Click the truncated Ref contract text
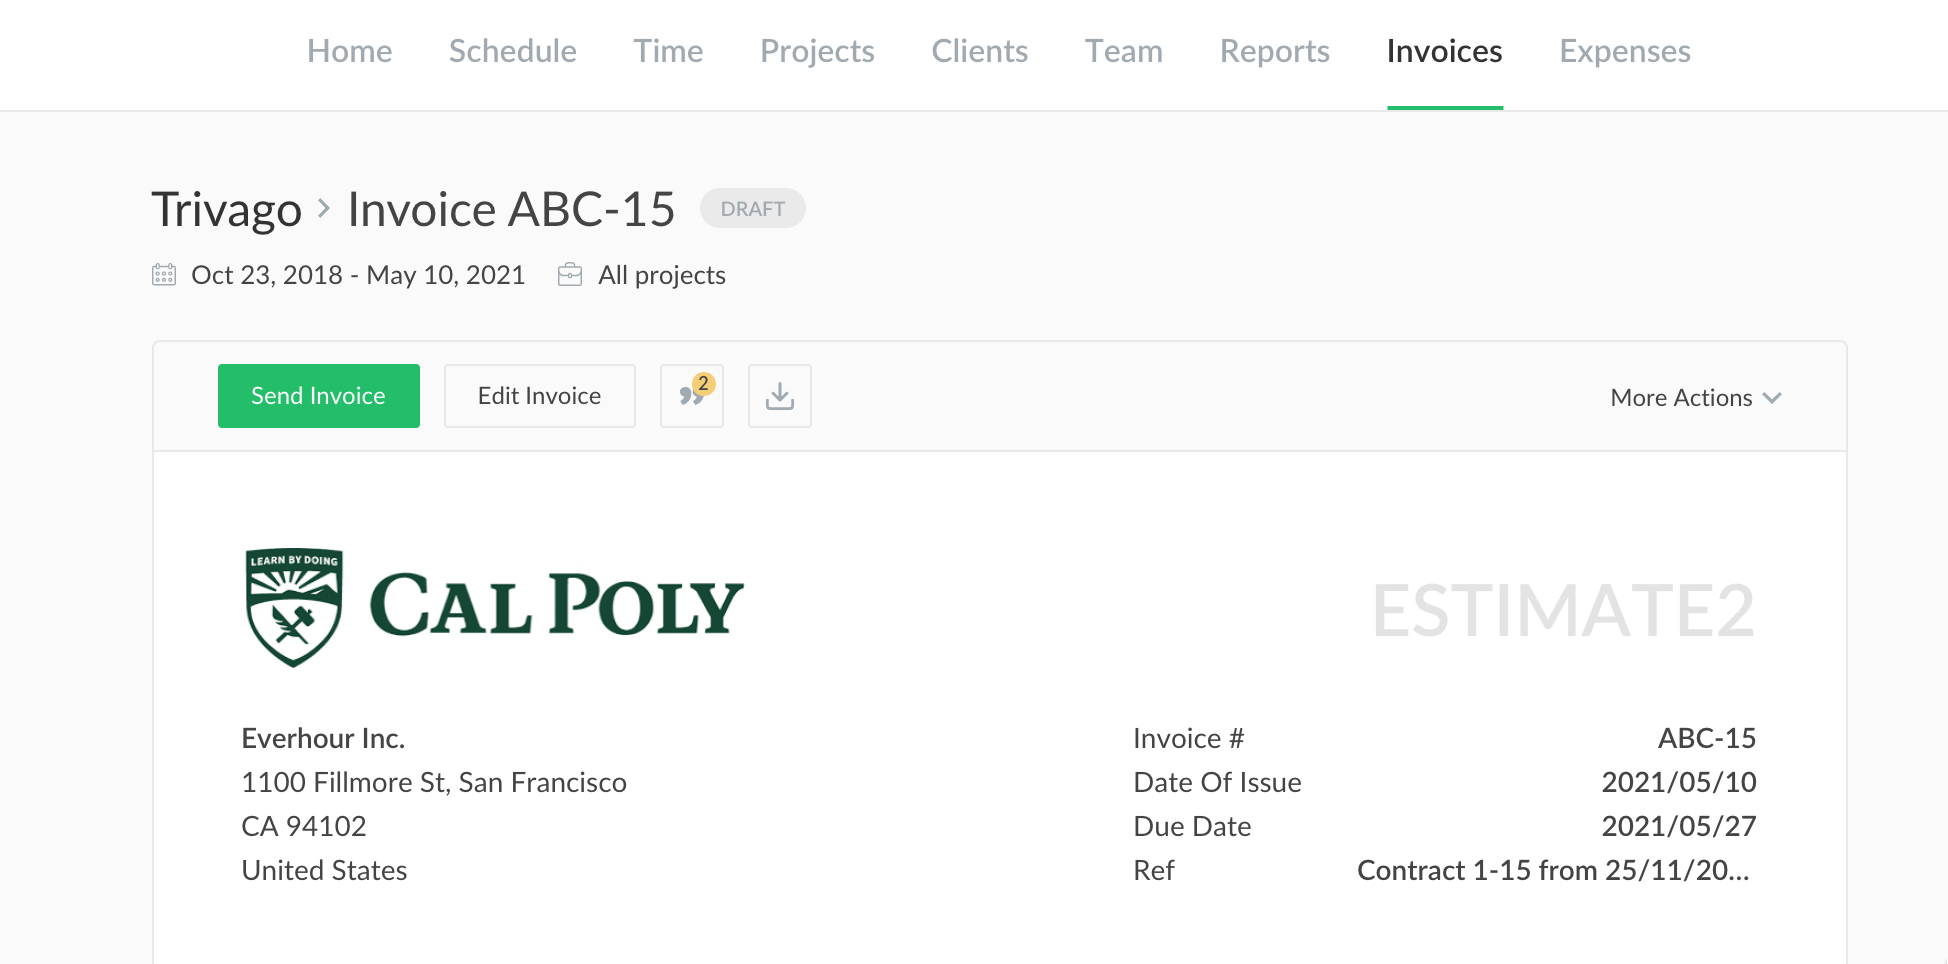Viewport: 1948px width, 964px height. pyautogui.click(x=1552, y=870)
